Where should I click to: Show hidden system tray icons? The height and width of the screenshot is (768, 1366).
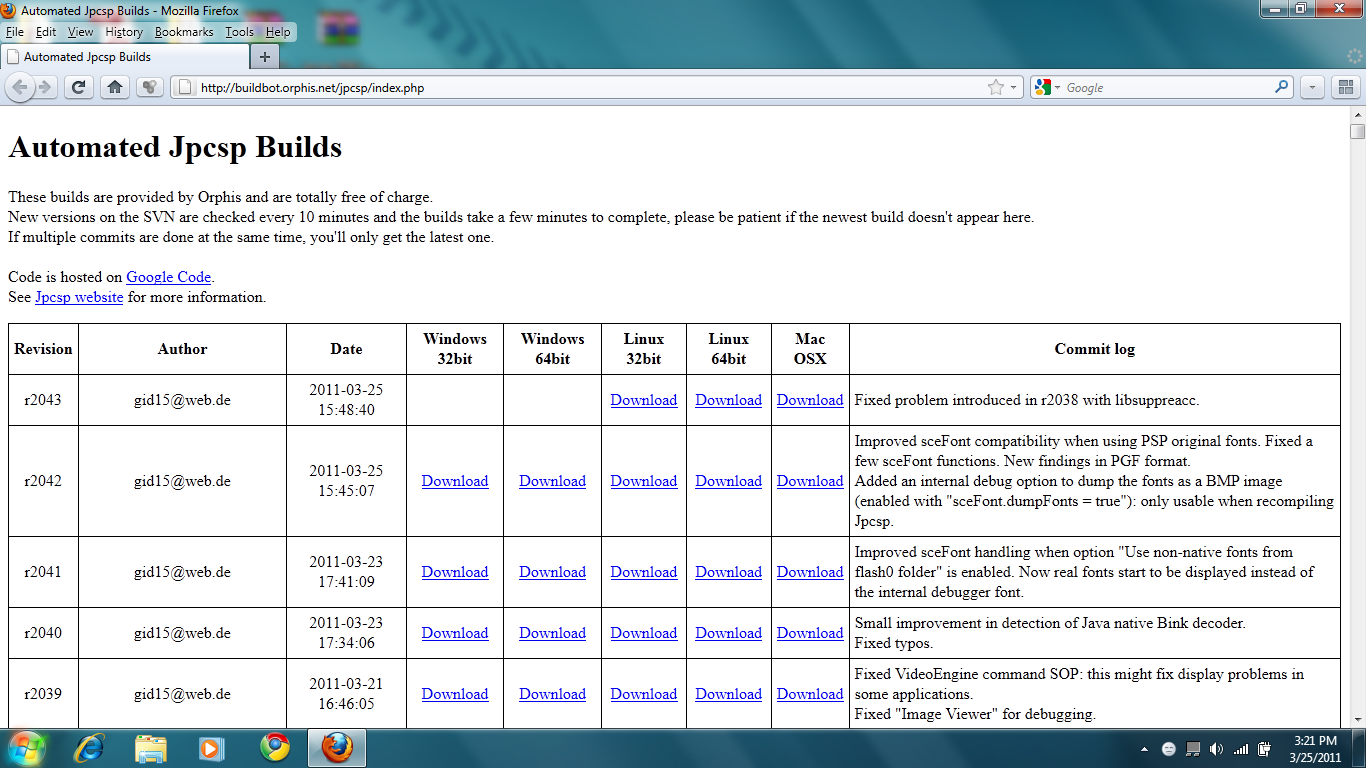1144,749
